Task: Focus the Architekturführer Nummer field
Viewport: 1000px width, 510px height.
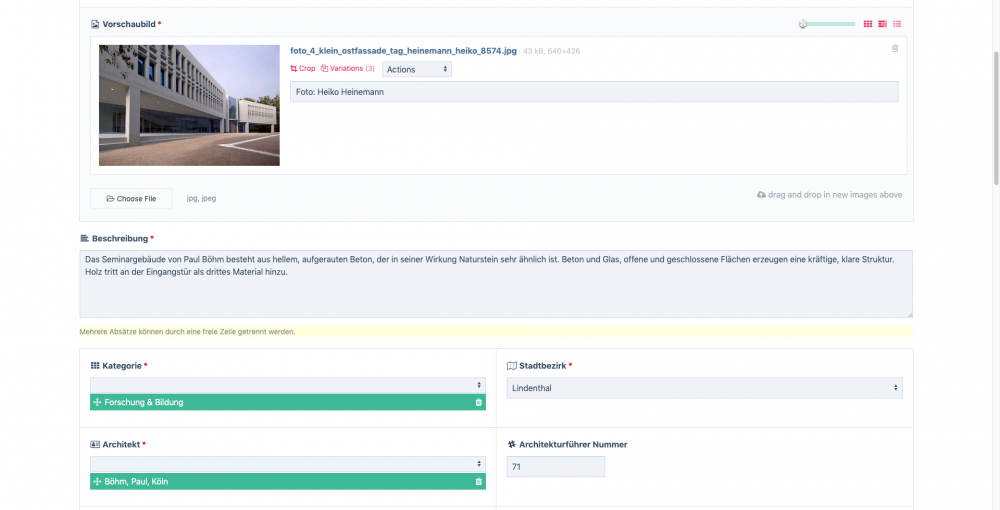Action: tap(555, 467)
